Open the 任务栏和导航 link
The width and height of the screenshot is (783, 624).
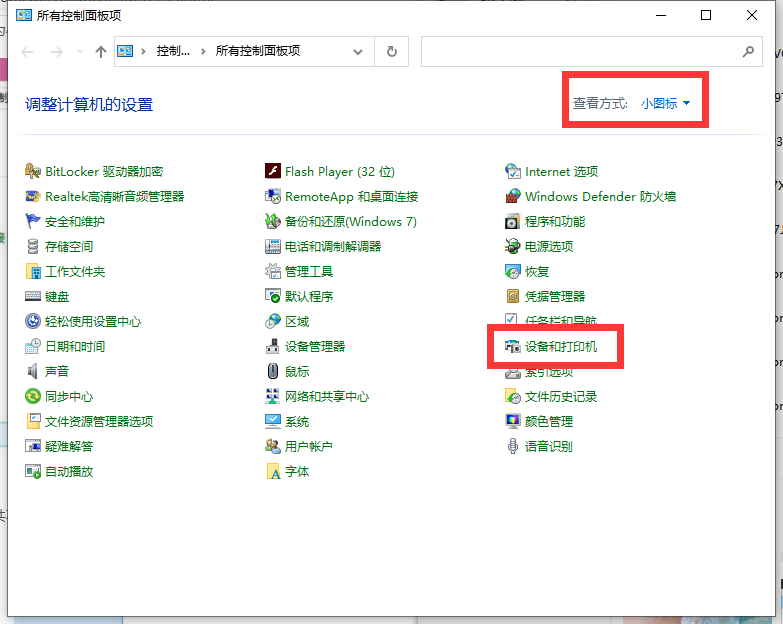point(560,320)
